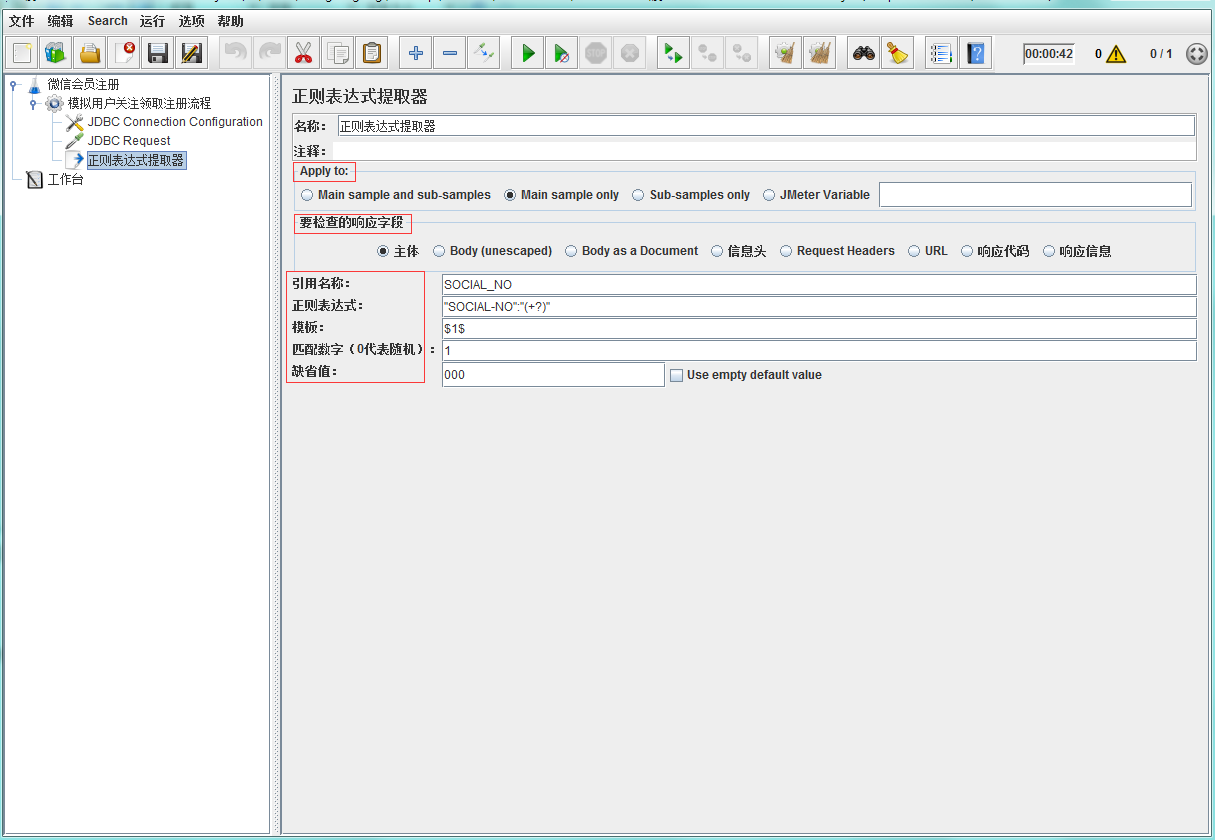Open the 帮助 menu

tap(230, 21)
